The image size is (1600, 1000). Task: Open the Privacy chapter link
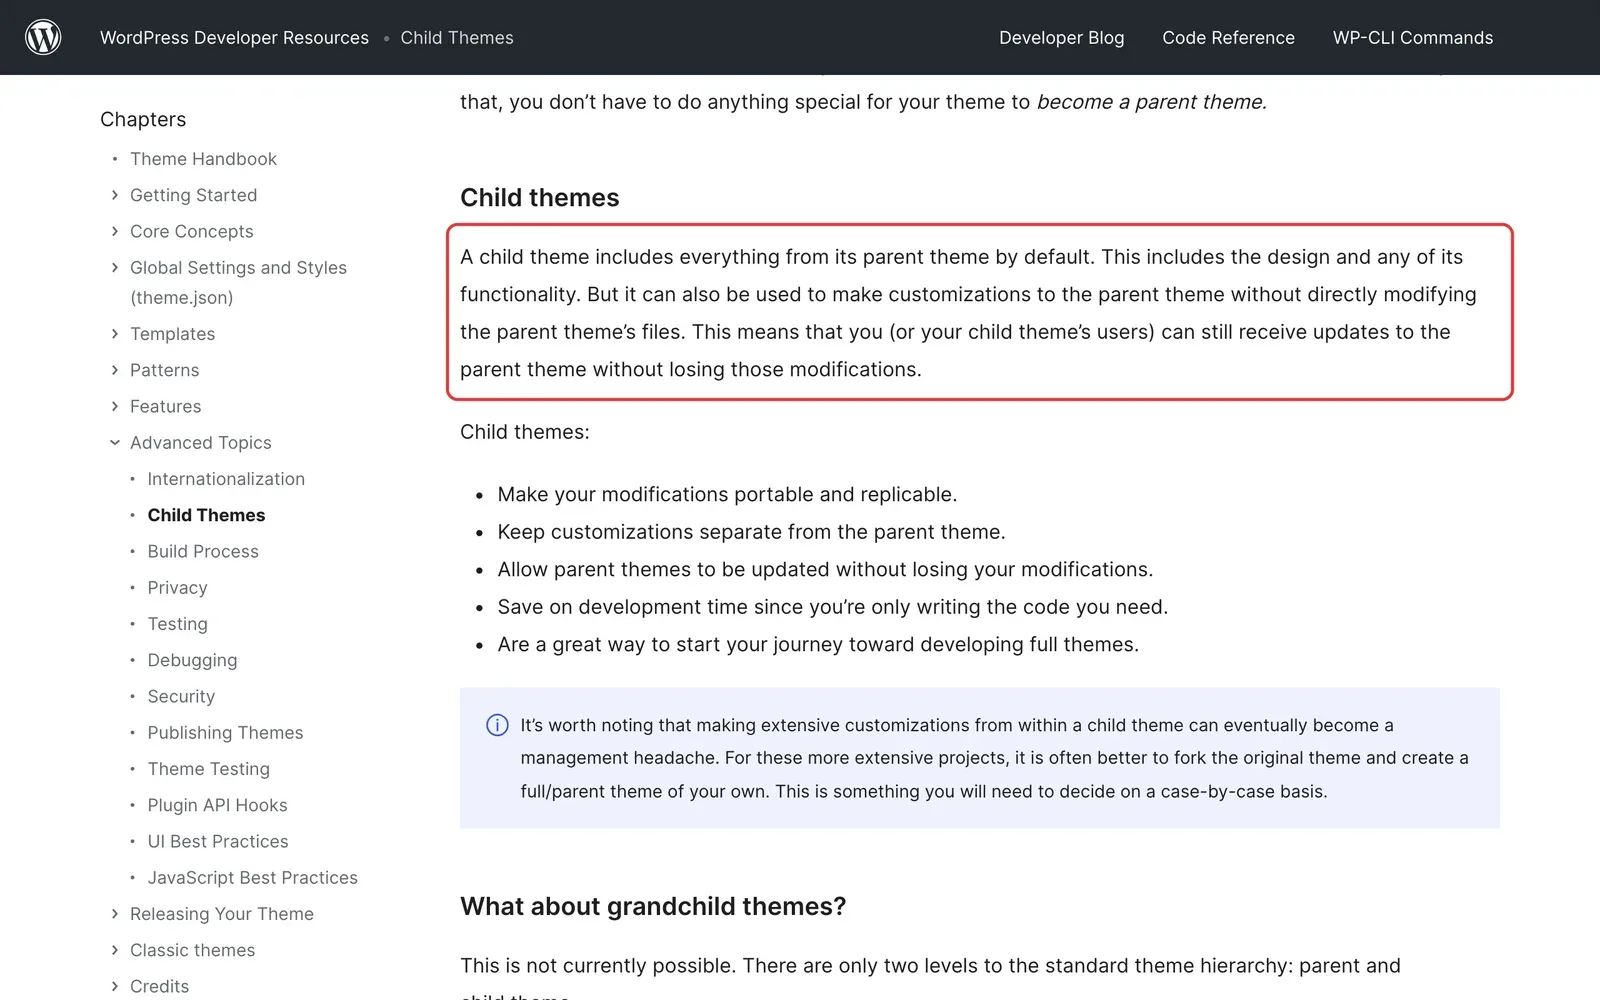pos(177,588)
